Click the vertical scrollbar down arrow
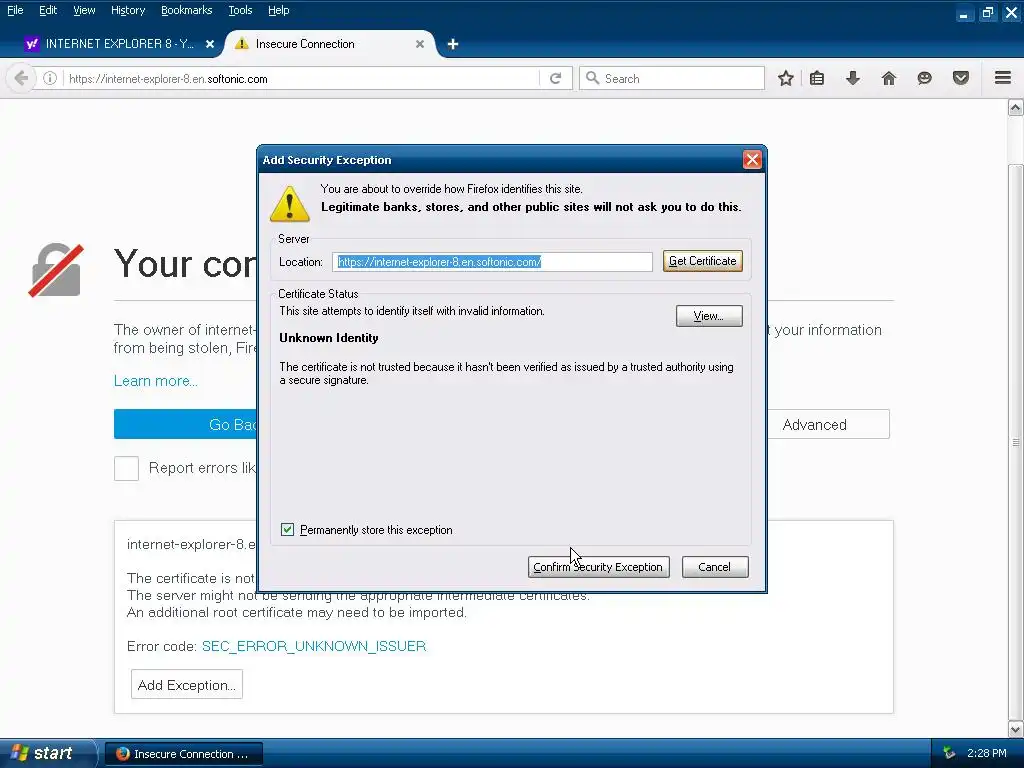1024x768 pixels. tap(1015, 729)
